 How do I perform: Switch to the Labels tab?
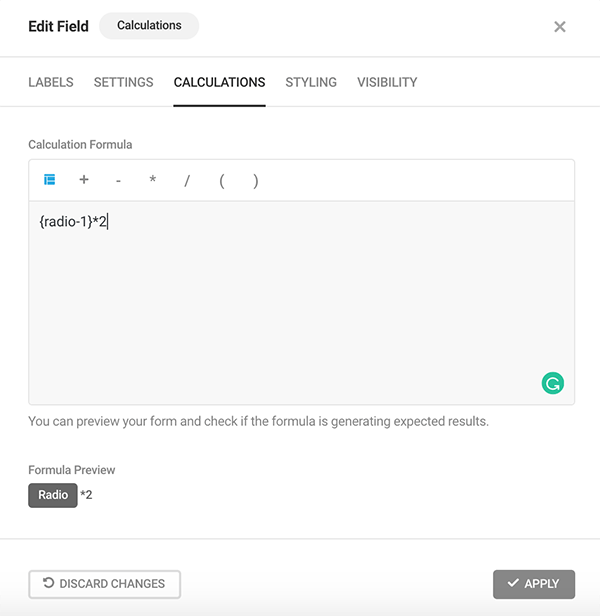[51, 82]
